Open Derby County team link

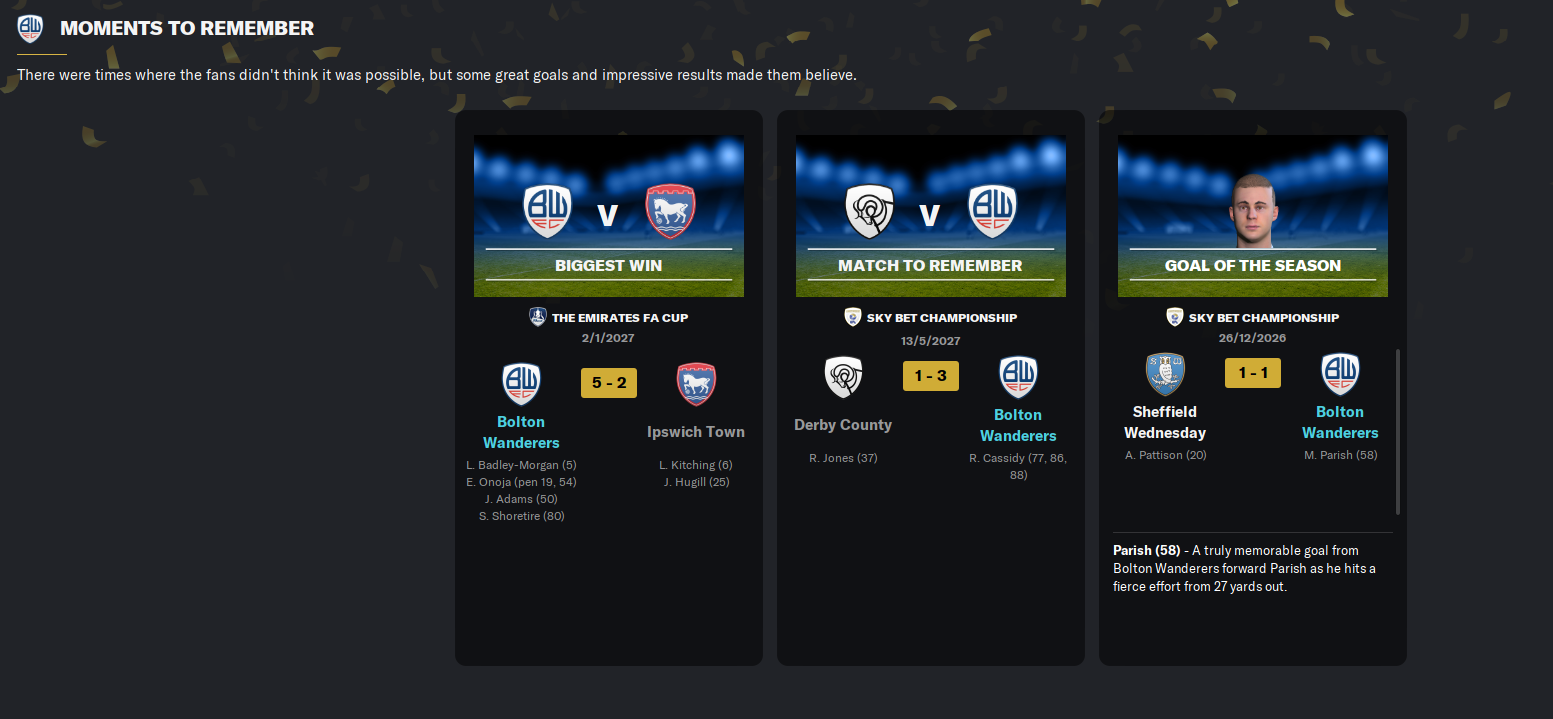(x=843, y=425)
